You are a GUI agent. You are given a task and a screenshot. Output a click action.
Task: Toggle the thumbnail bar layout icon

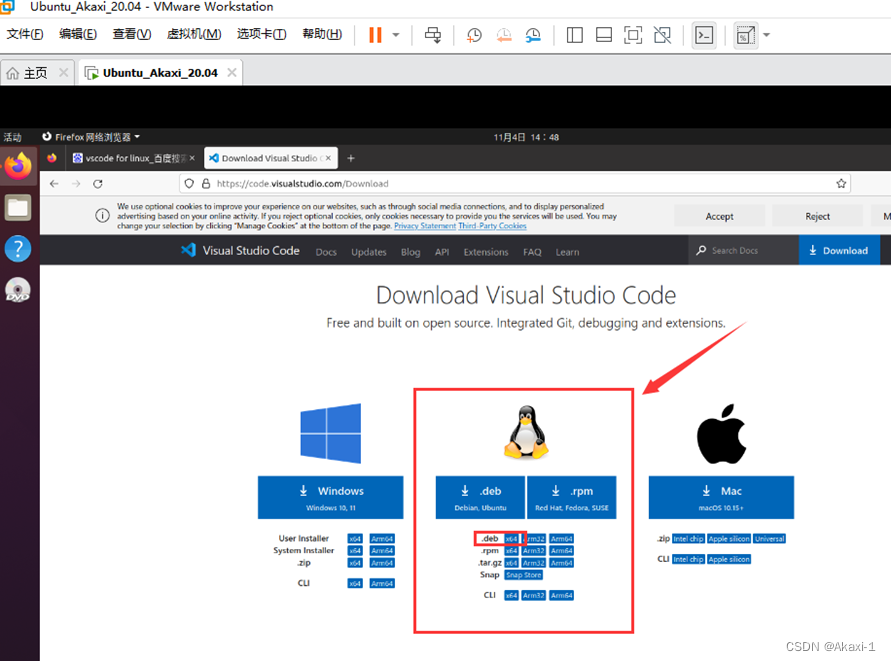(603, 35)
